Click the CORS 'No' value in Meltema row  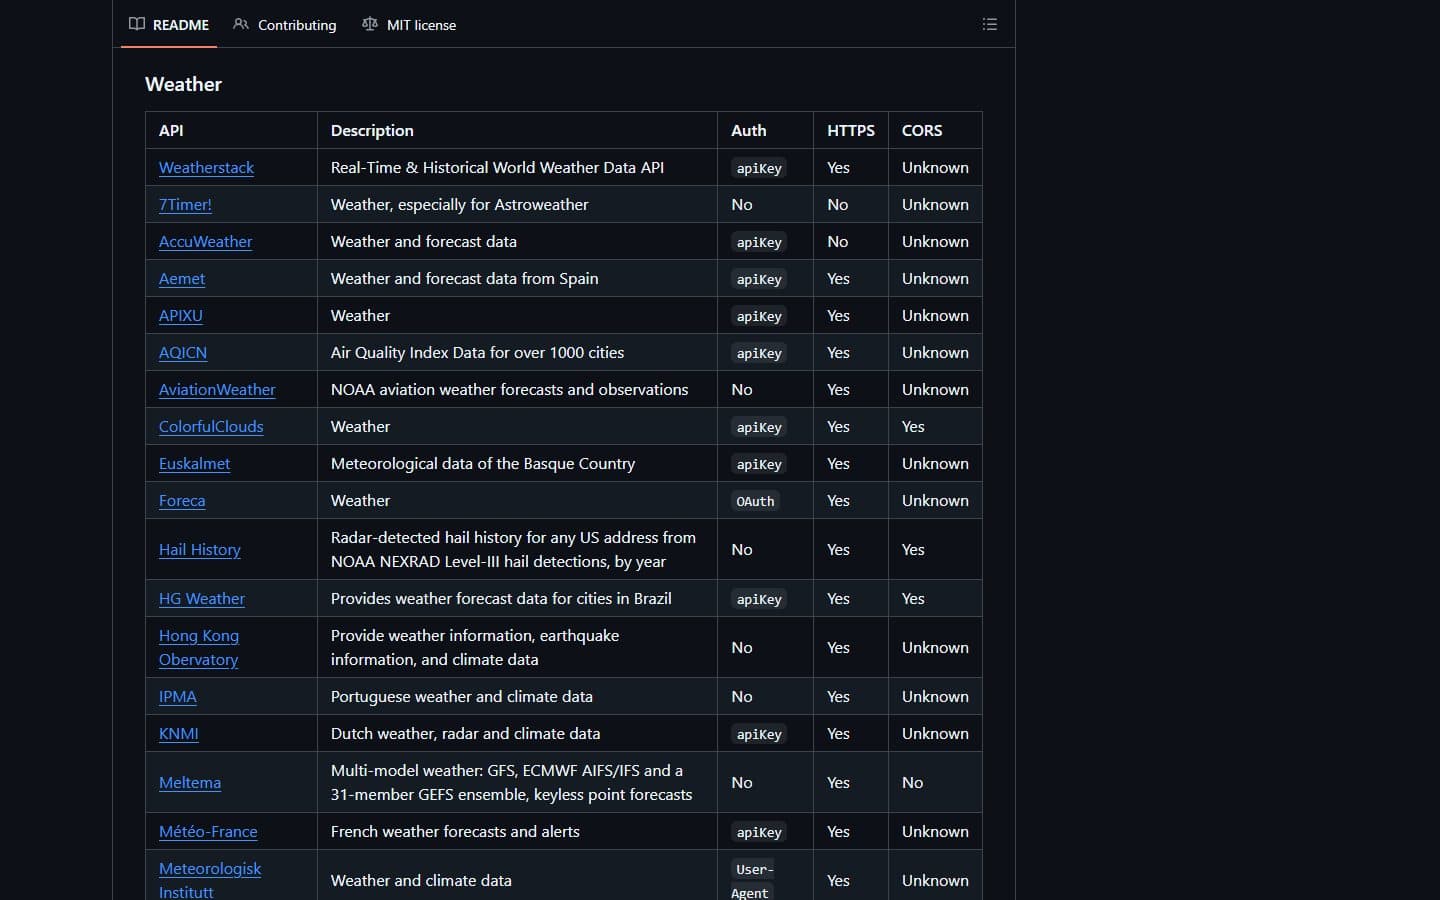click(x=913, y=783)
